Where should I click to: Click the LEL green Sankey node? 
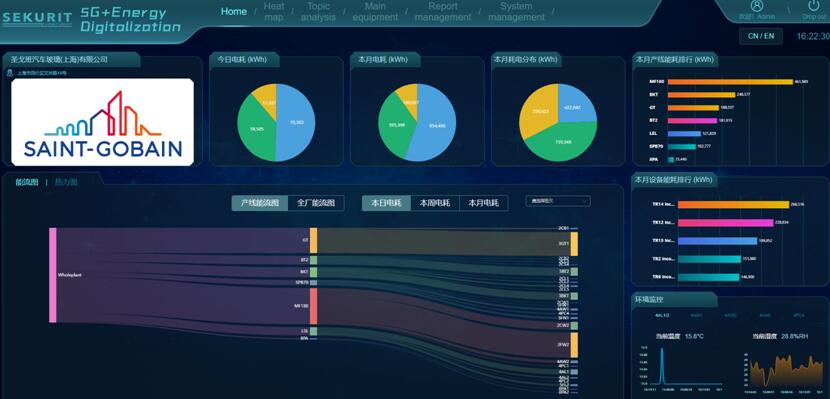coord(313,331)
